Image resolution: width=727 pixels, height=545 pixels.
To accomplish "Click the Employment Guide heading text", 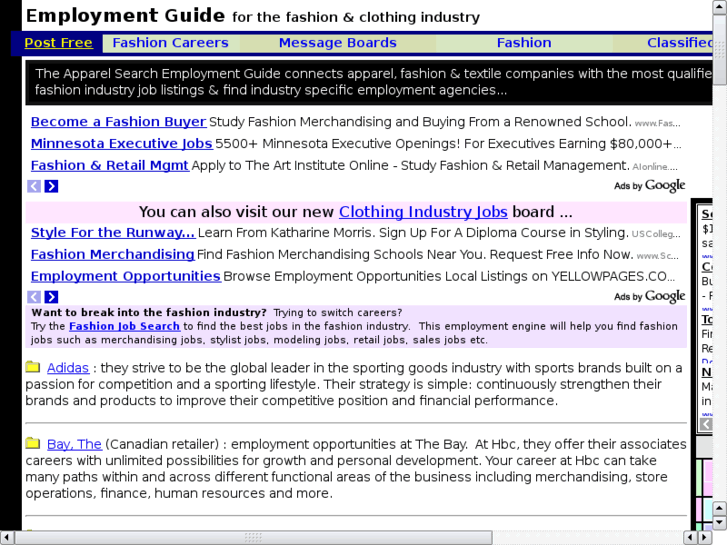I will coord(125,16).
